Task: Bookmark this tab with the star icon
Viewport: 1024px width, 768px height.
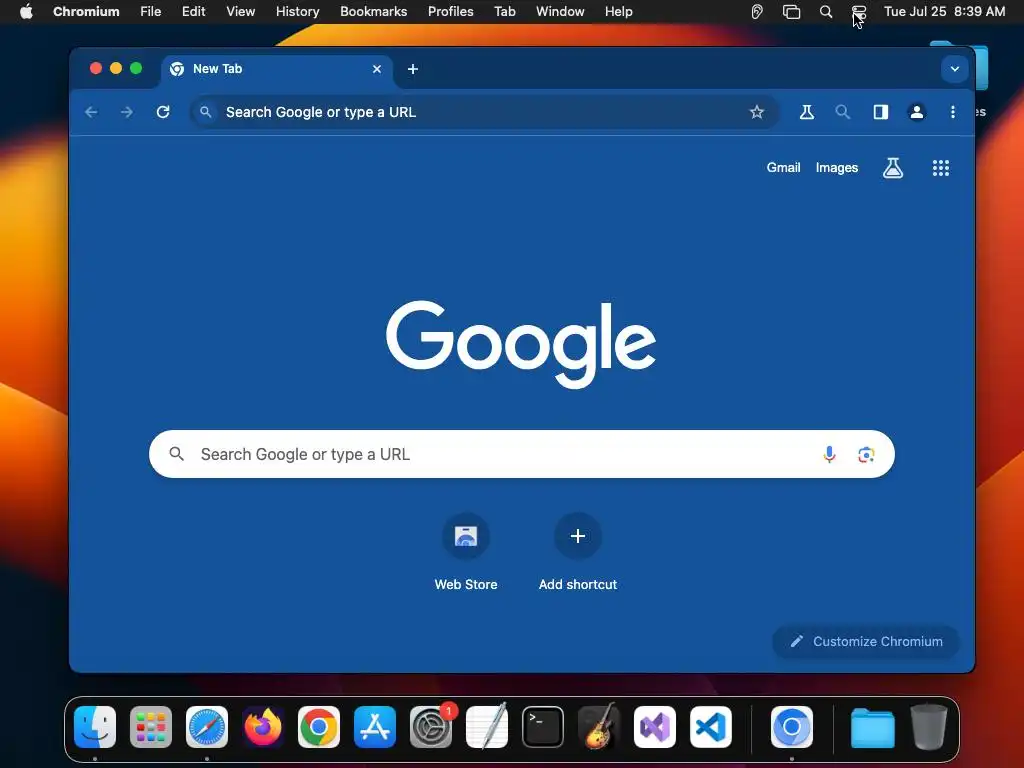Action: [x=756, y=112]
